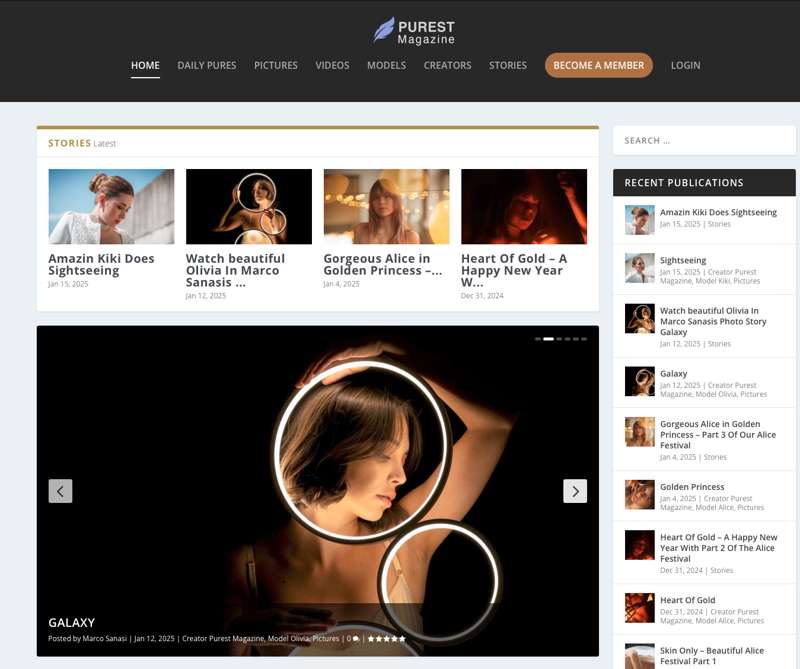Open 'Galaxy' in Recent Publications
800x669 pixels.
pos(673,374)
